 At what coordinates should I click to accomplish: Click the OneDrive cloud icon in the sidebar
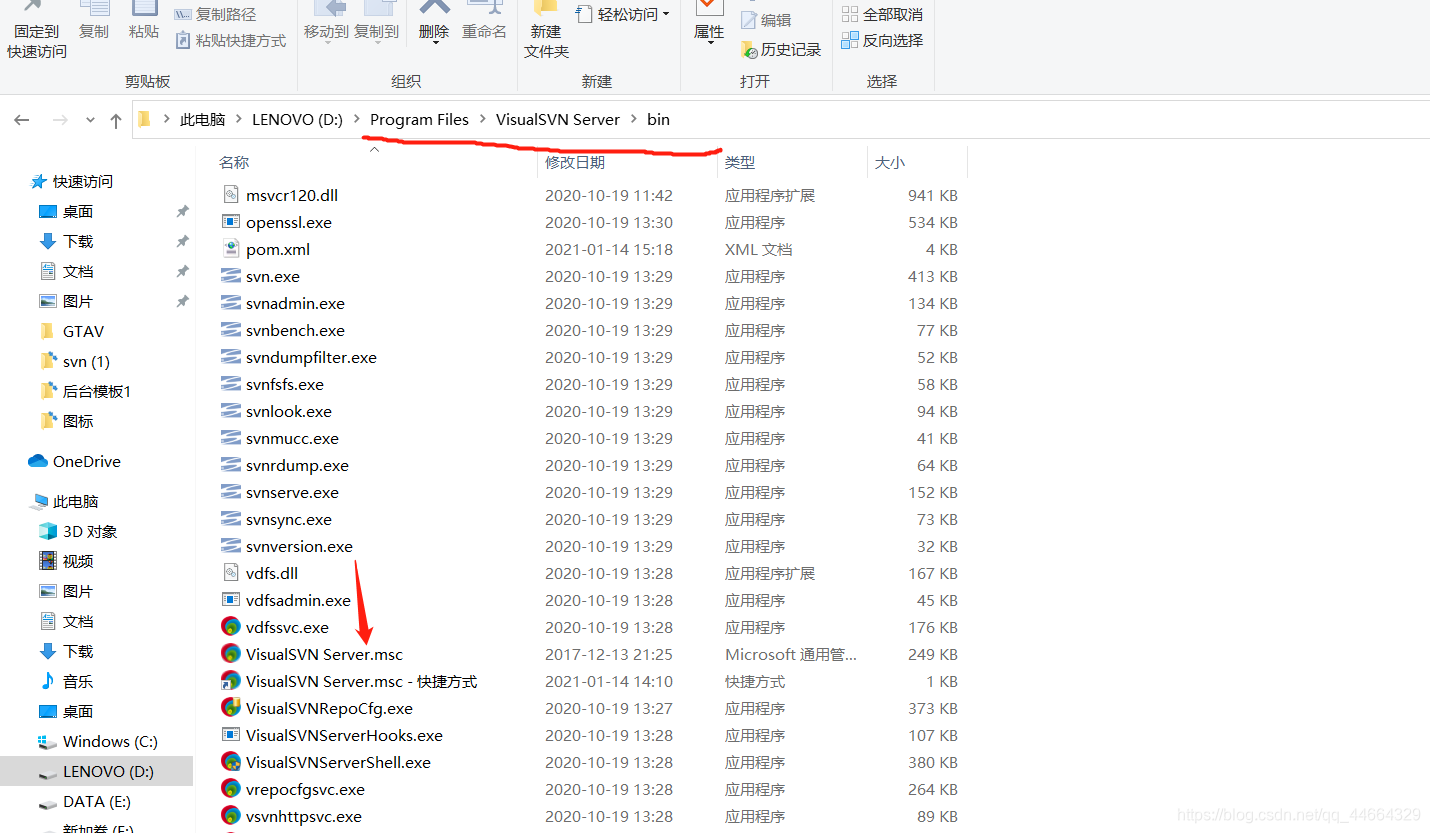(x=38, y=461)
